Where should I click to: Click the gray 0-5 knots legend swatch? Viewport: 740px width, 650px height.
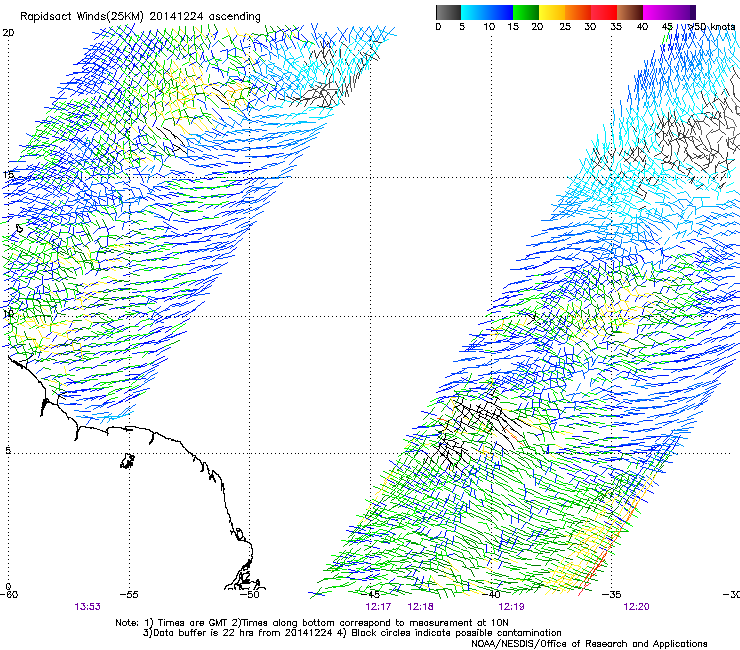point(448,12)
